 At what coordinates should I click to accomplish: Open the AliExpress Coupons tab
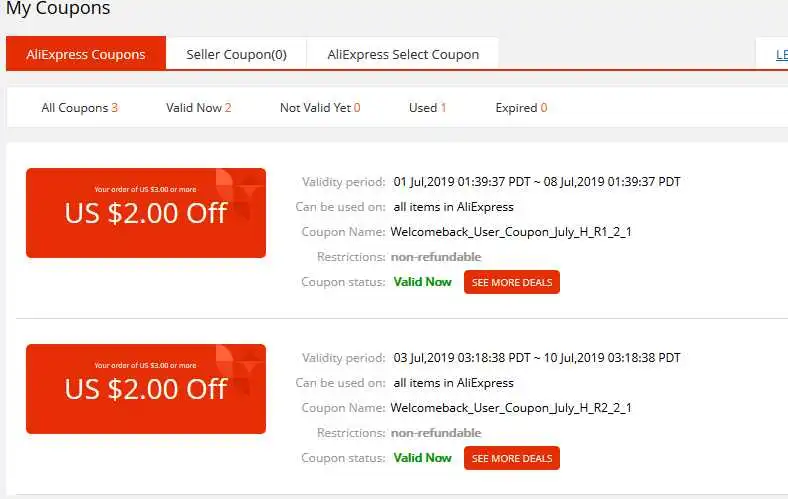pos(86,54)
